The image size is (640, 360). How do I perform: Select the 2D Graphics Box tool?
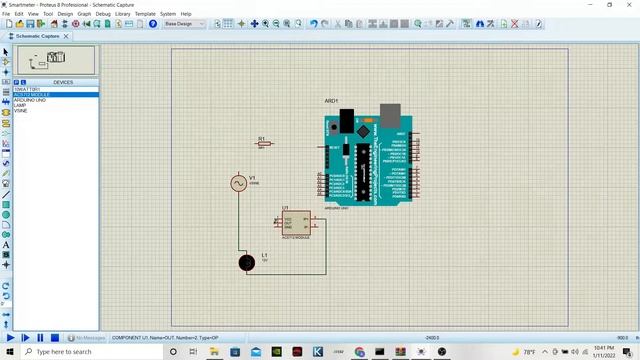(6, 205)
